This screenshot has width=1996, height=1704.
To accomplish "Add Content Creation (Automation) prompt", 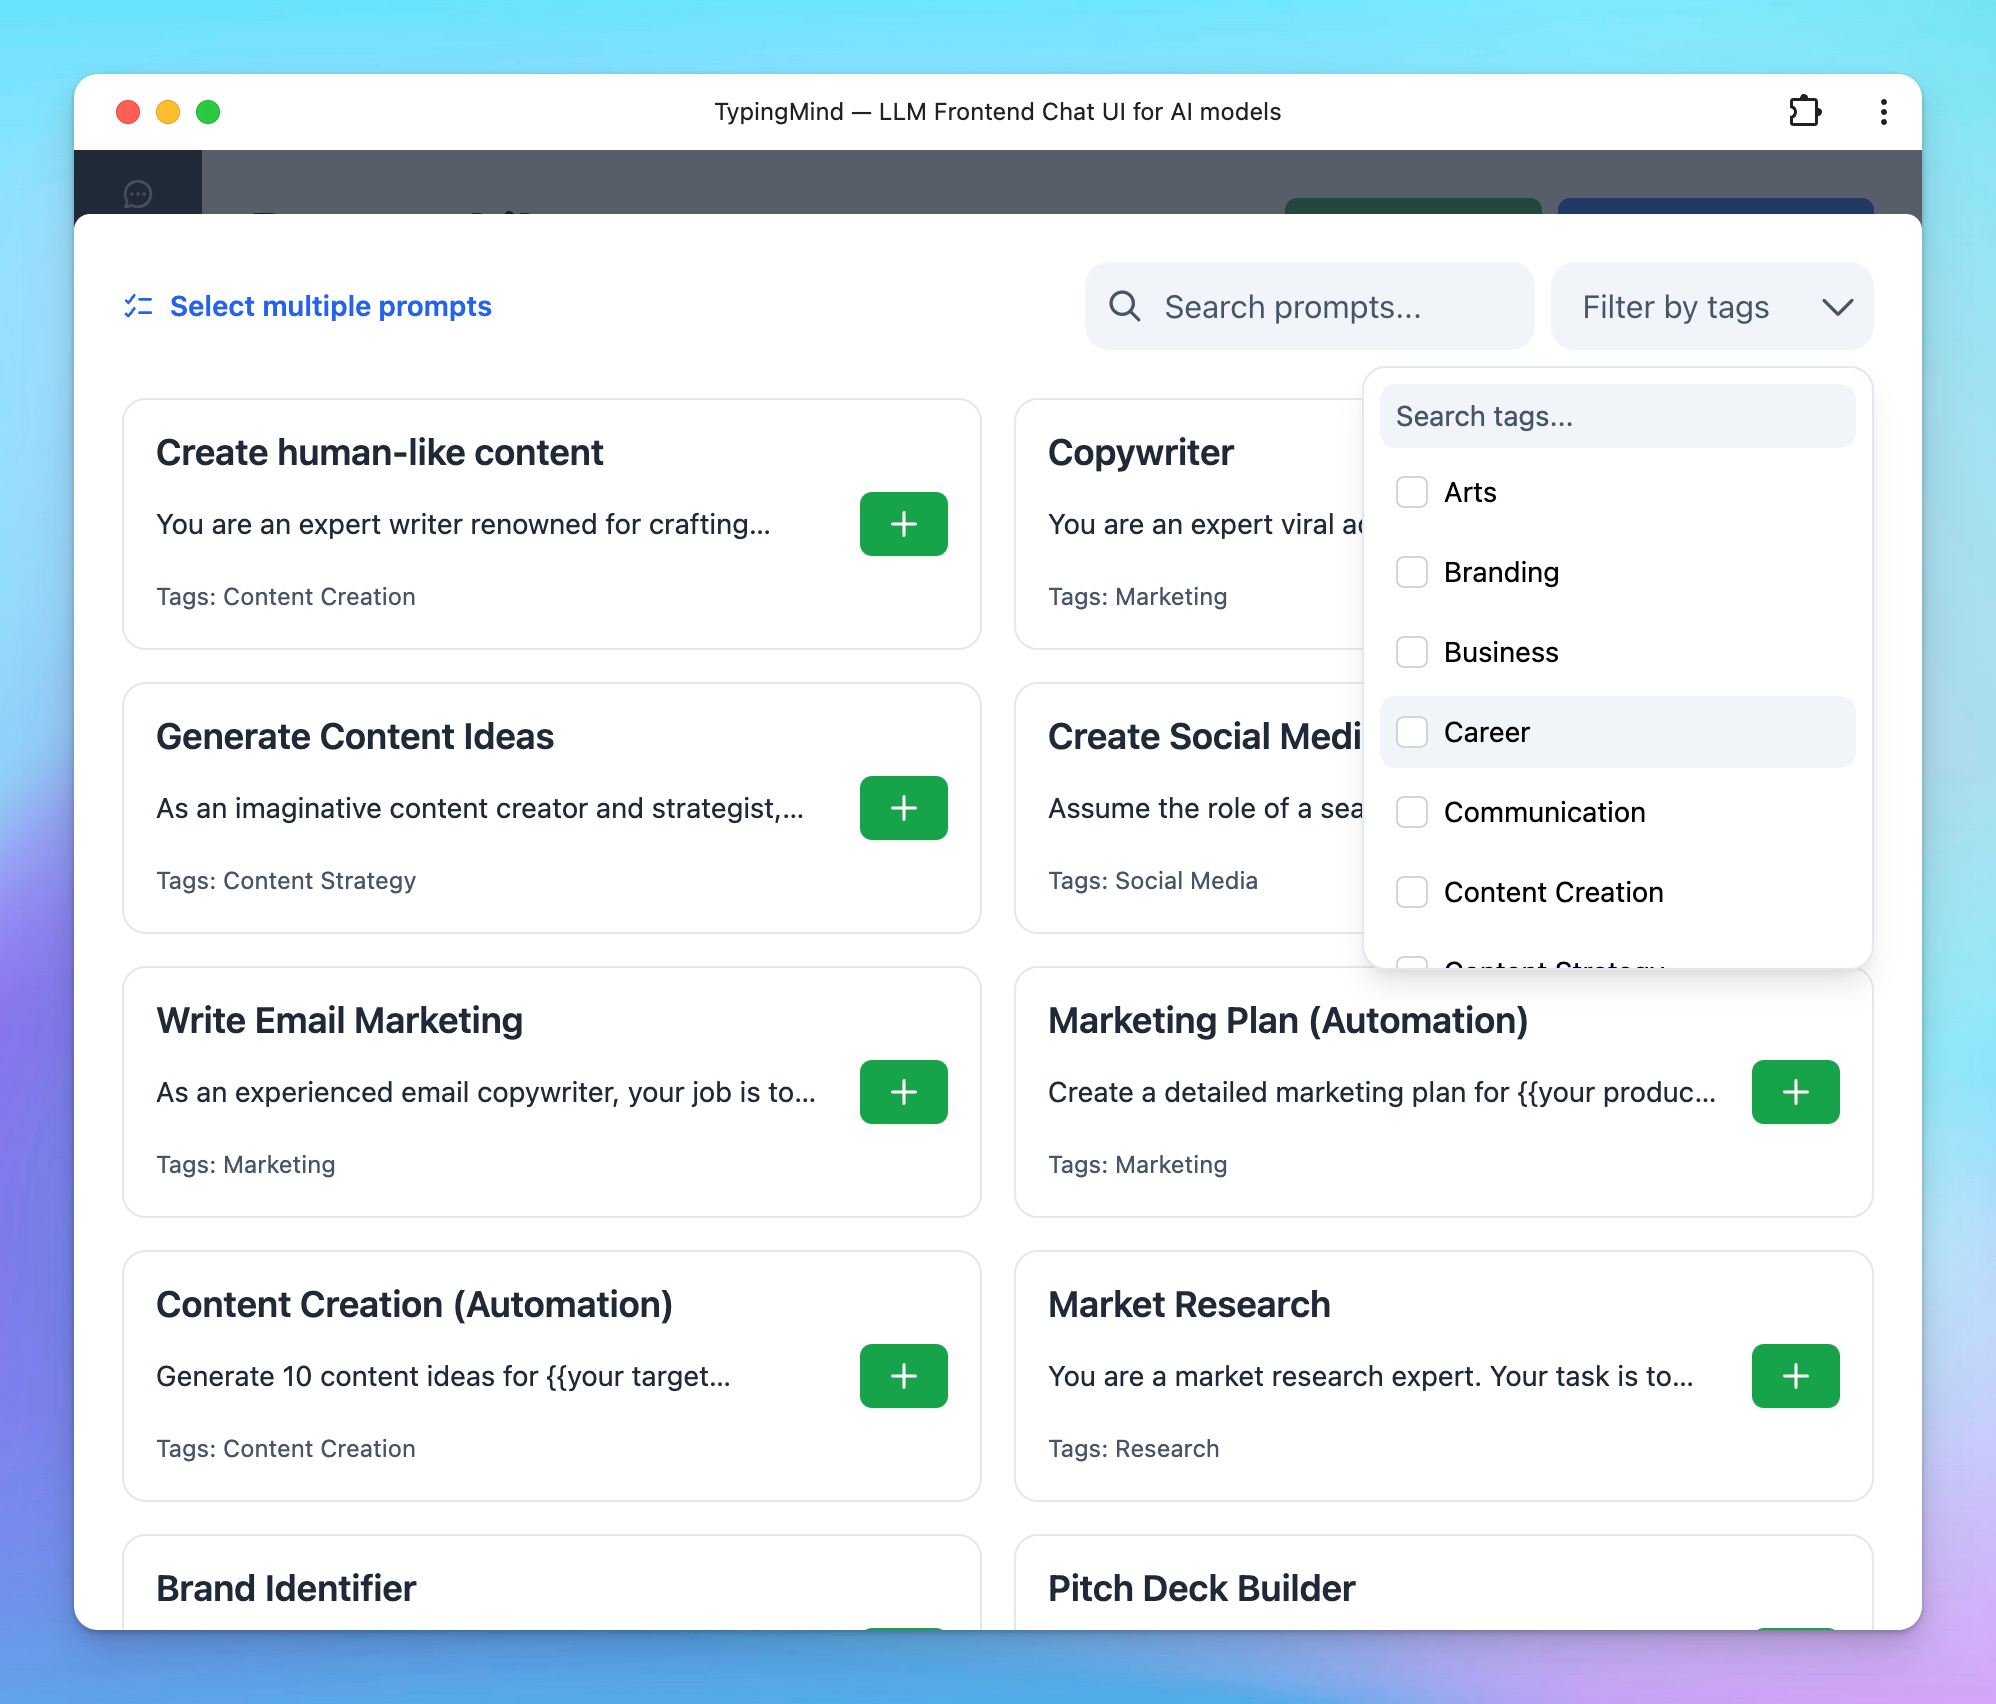I will click(903, 1376).
